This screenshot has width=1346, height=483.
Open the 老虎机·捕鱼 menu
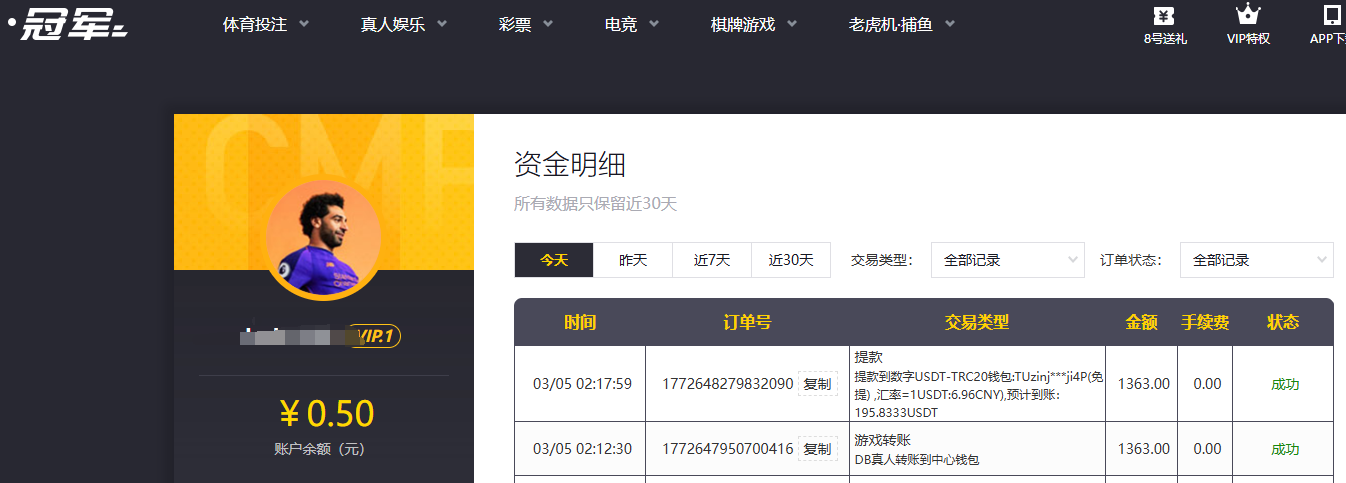coord(901,25)
